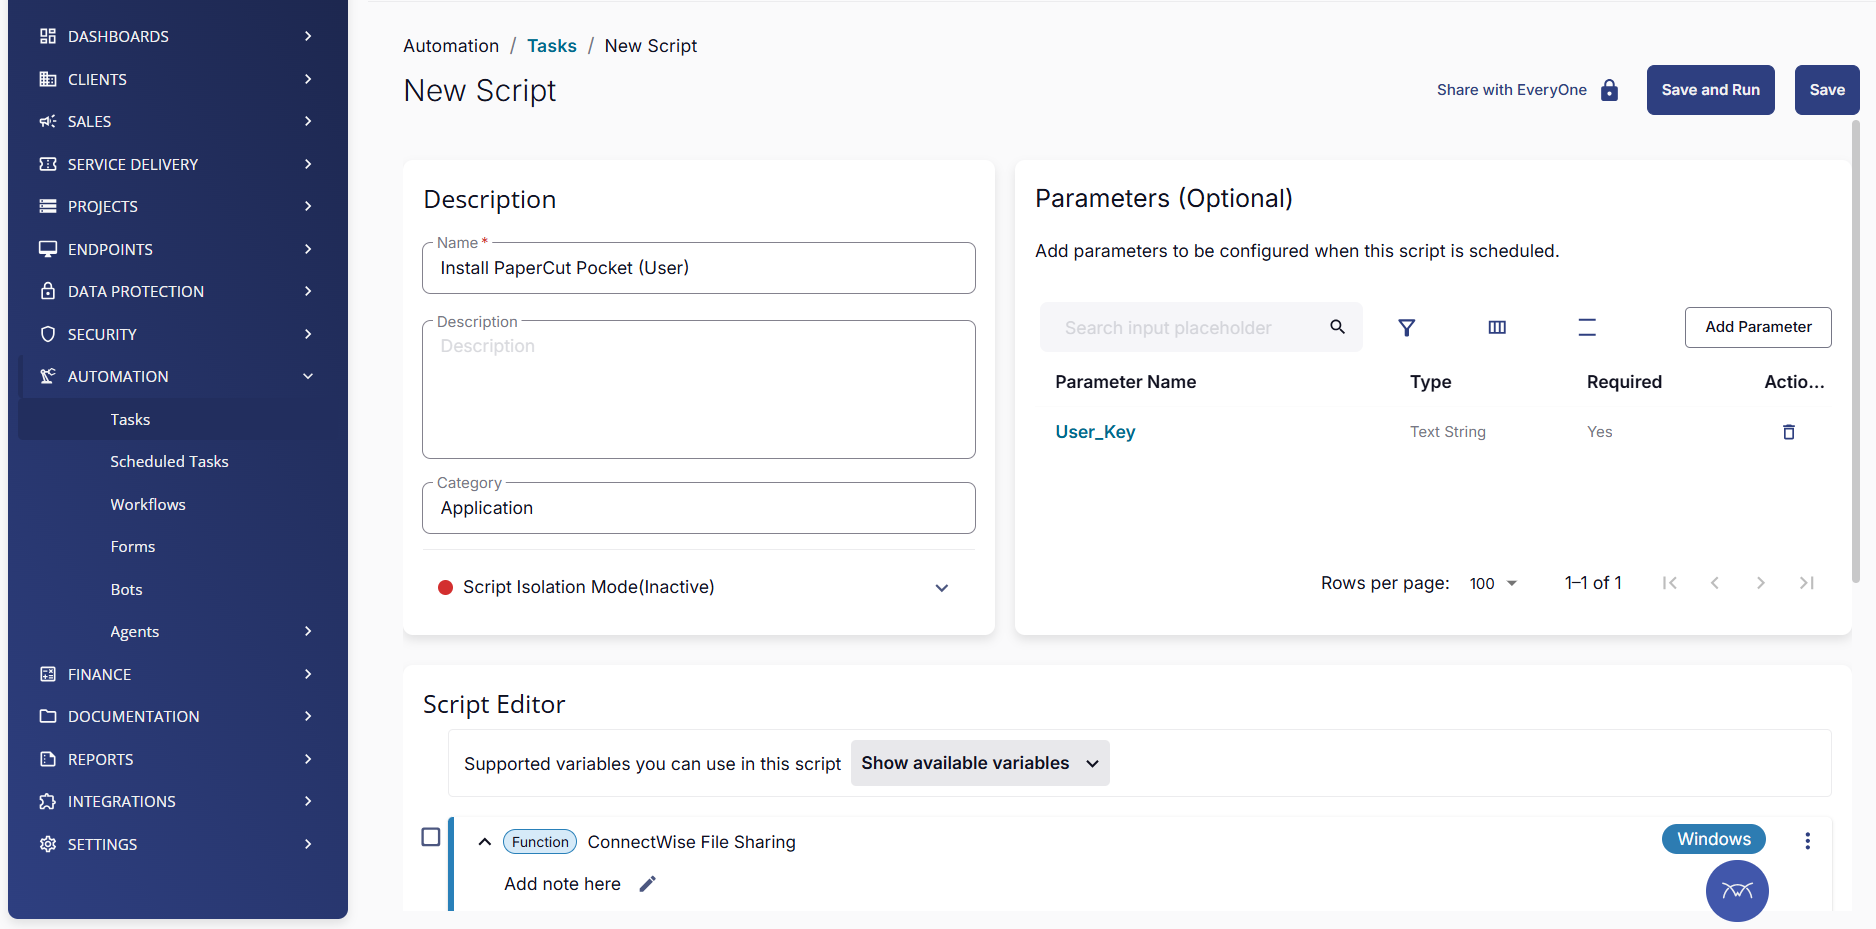
Task: Open Workflows in Automation menu
Action: coord(148,504)
